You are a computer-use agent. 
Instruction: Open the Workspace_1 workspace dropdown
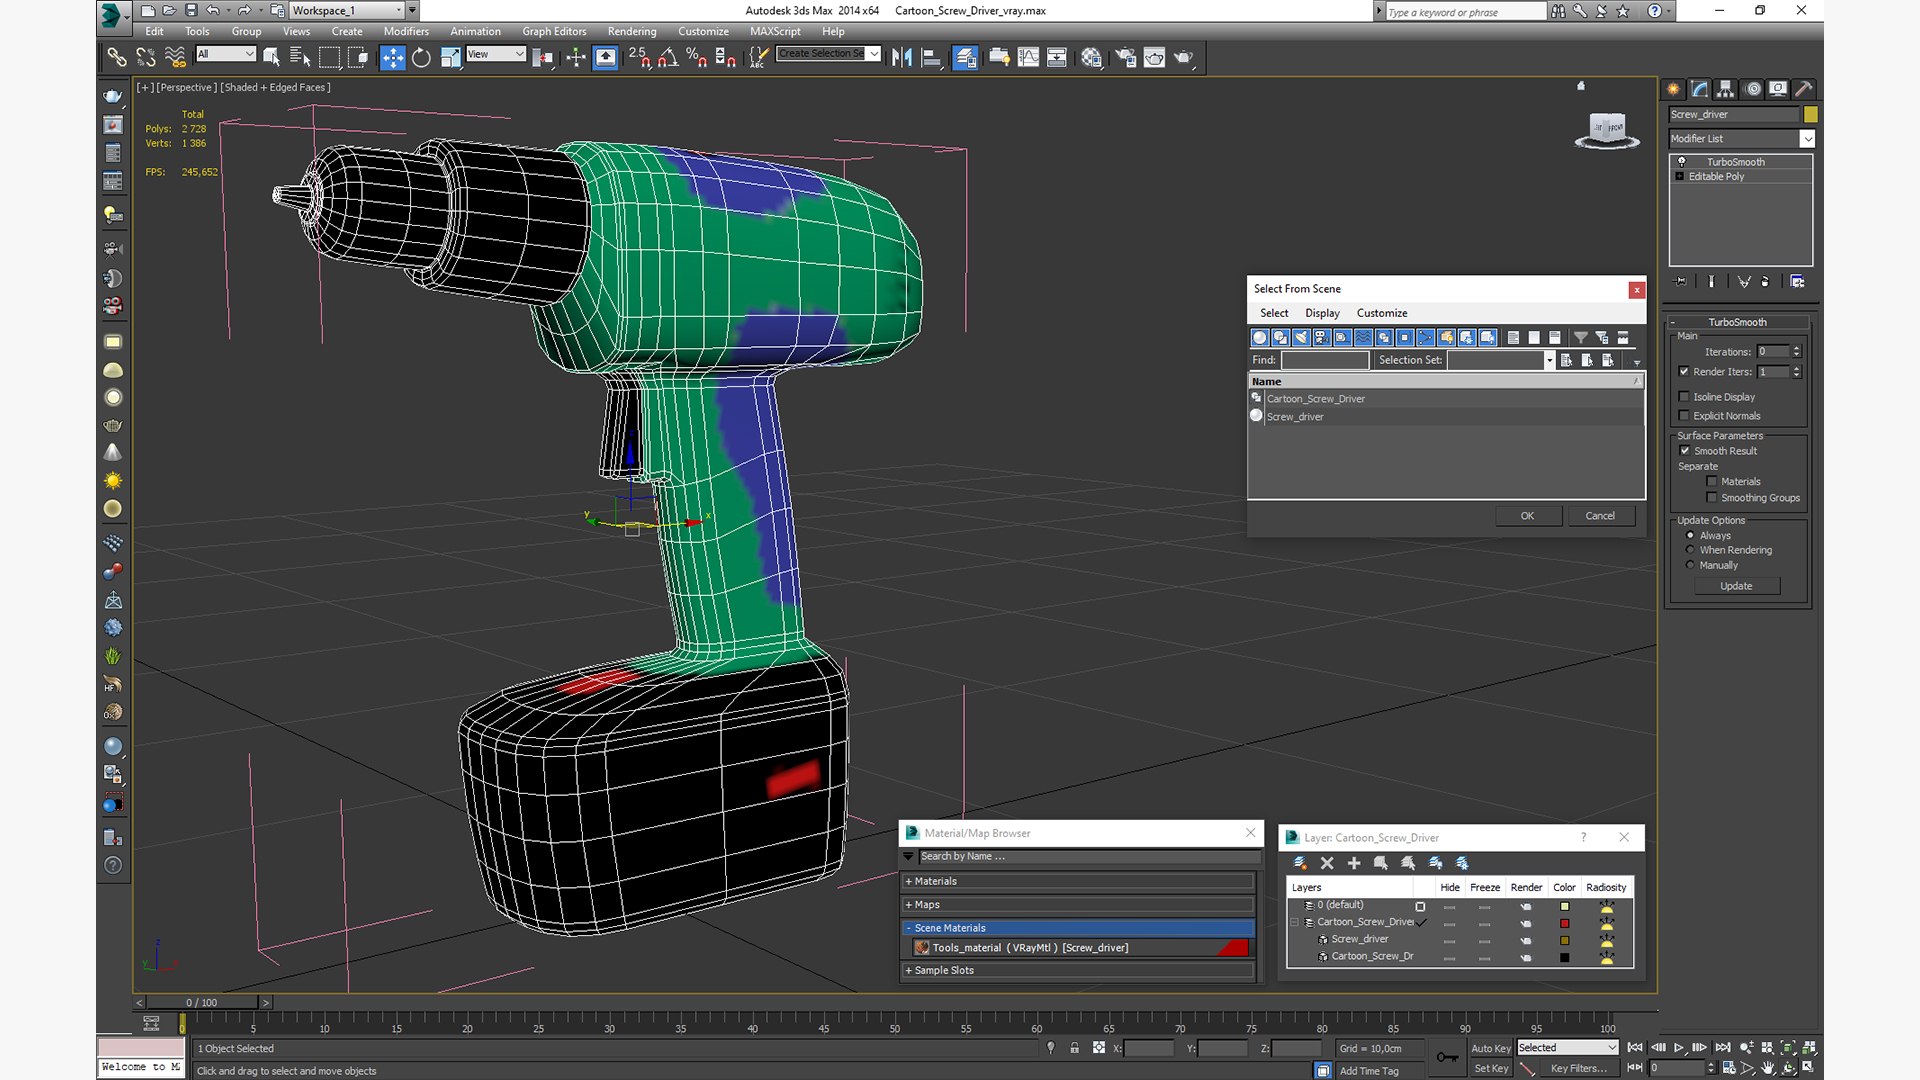pos(347,10)
